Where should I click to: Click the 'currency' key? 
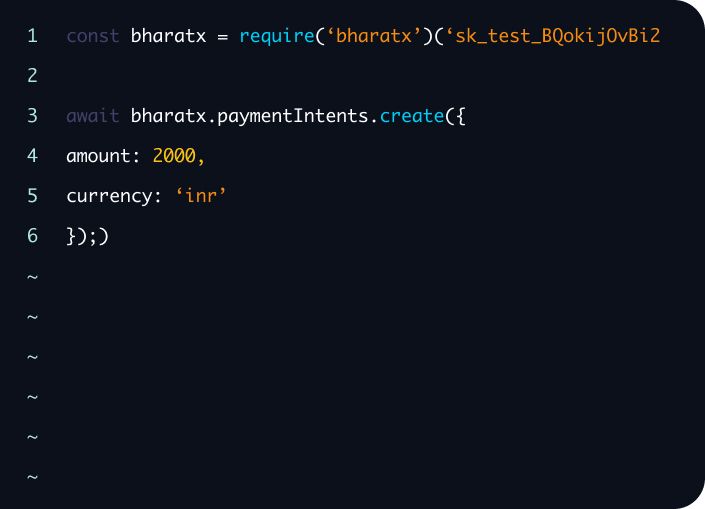click(110, 196)
